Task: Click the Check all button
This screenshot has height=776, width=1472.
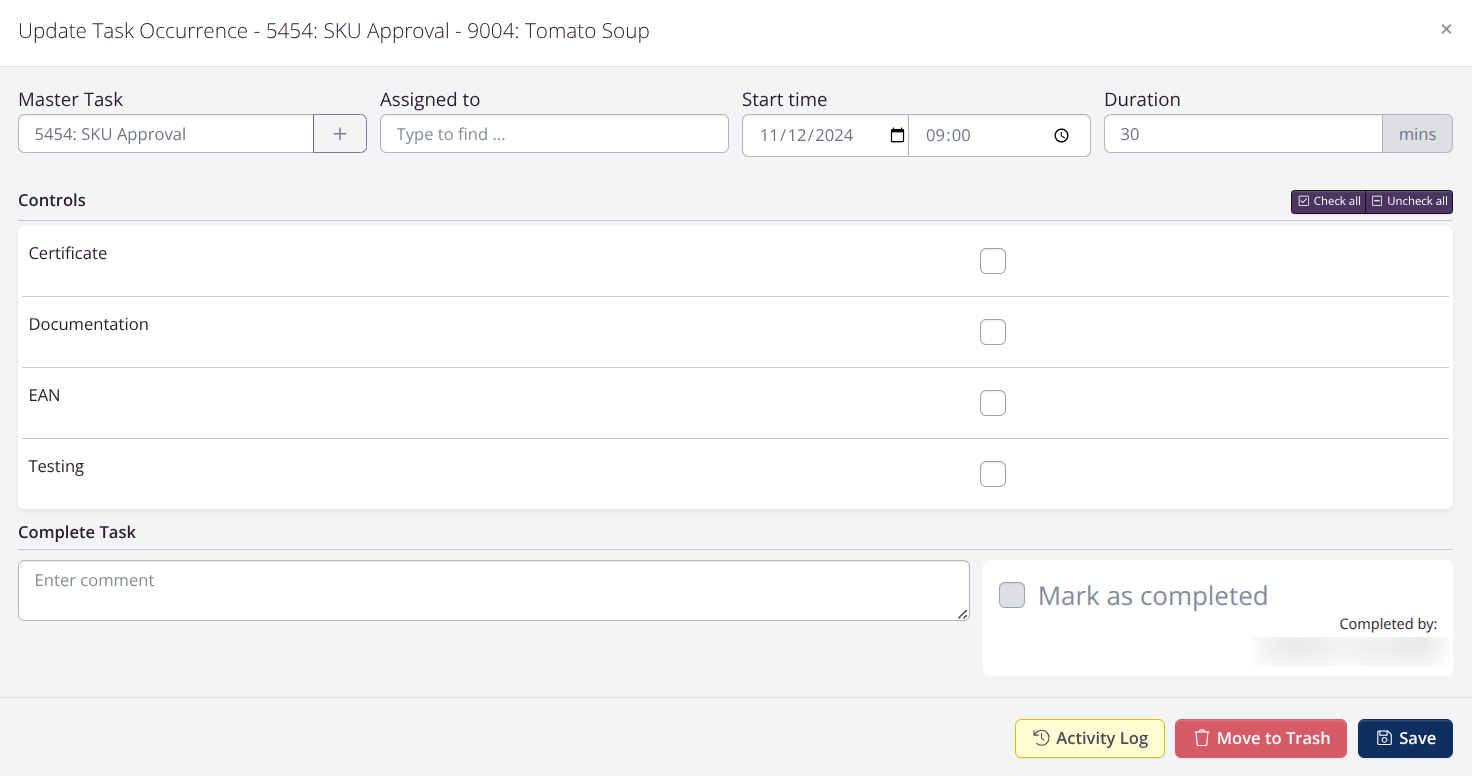Action: pos(1328,201)
